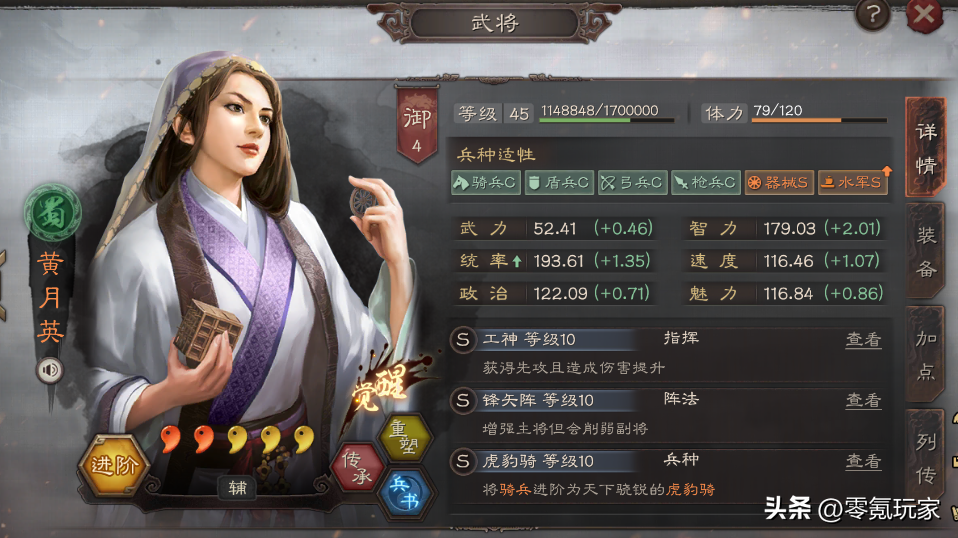
Task: Open the 兵书 blue hexagon icon
Action: click(406, 493)
